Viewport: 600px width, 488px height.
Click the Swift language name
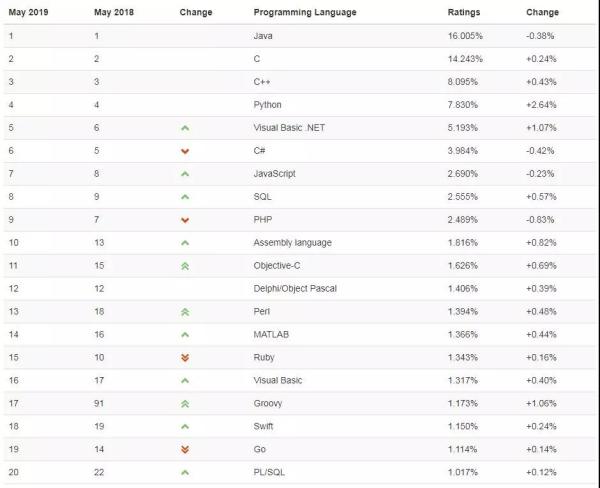pyautogui.click(x=265, y=427)
